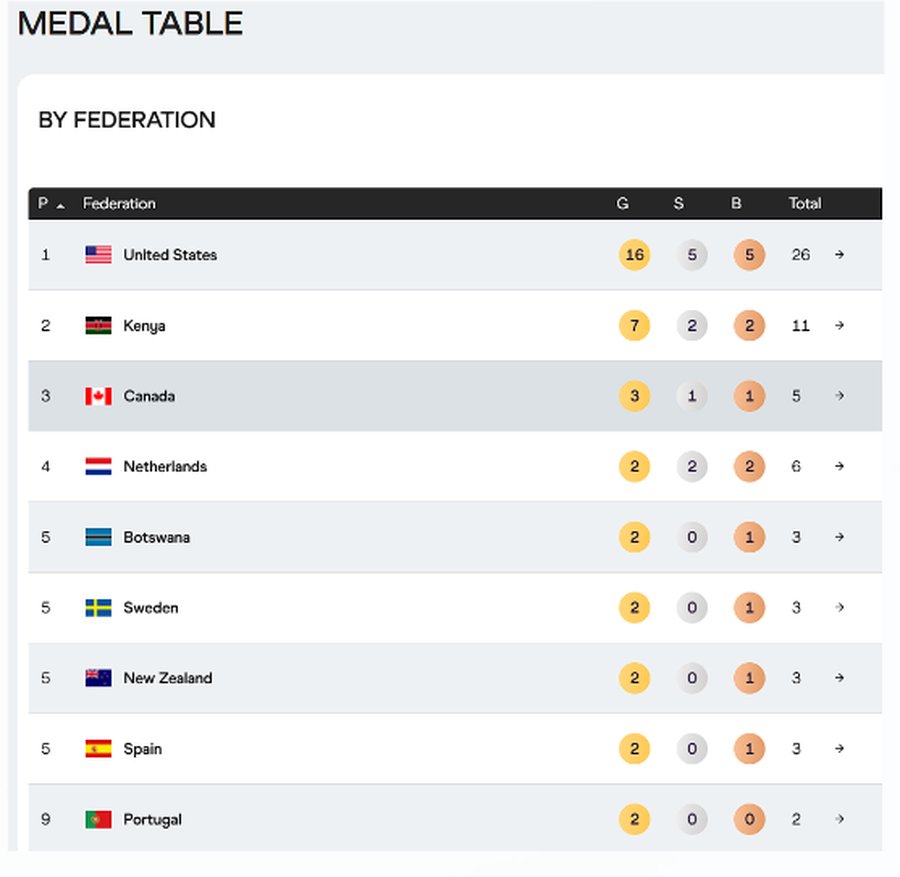The image size is (900, 877).
Task: Click Canada's bronze medal badge
Action: (749, 396)
